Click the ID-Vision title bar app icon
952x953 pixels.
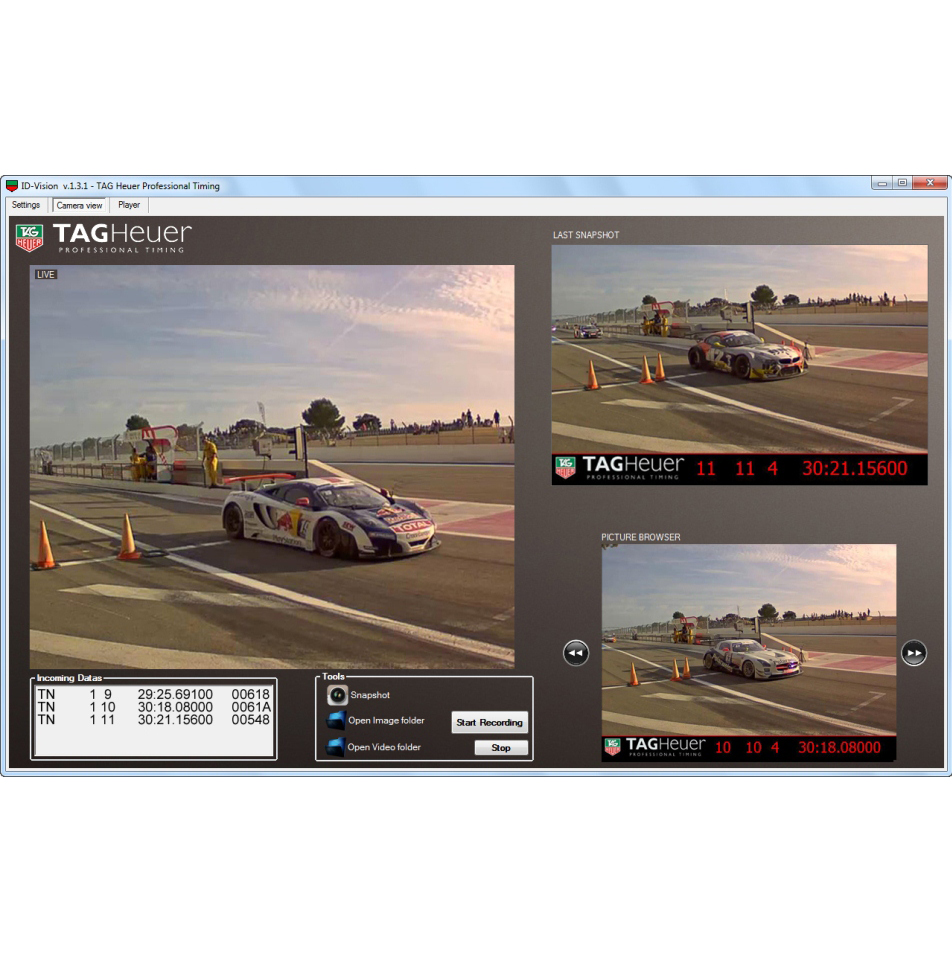coord(12,186)
